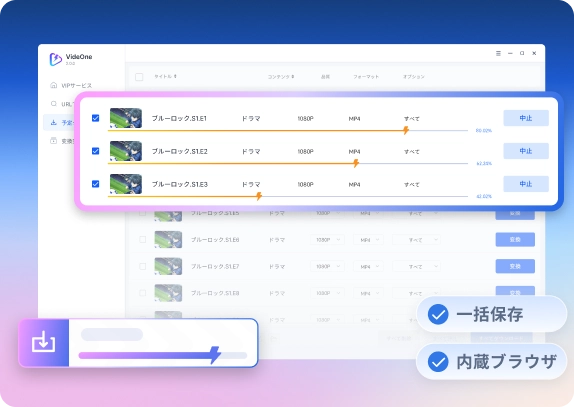Screen dimensions: 574x407
Task: Click the オプション column header
Action: coord(414,77)
